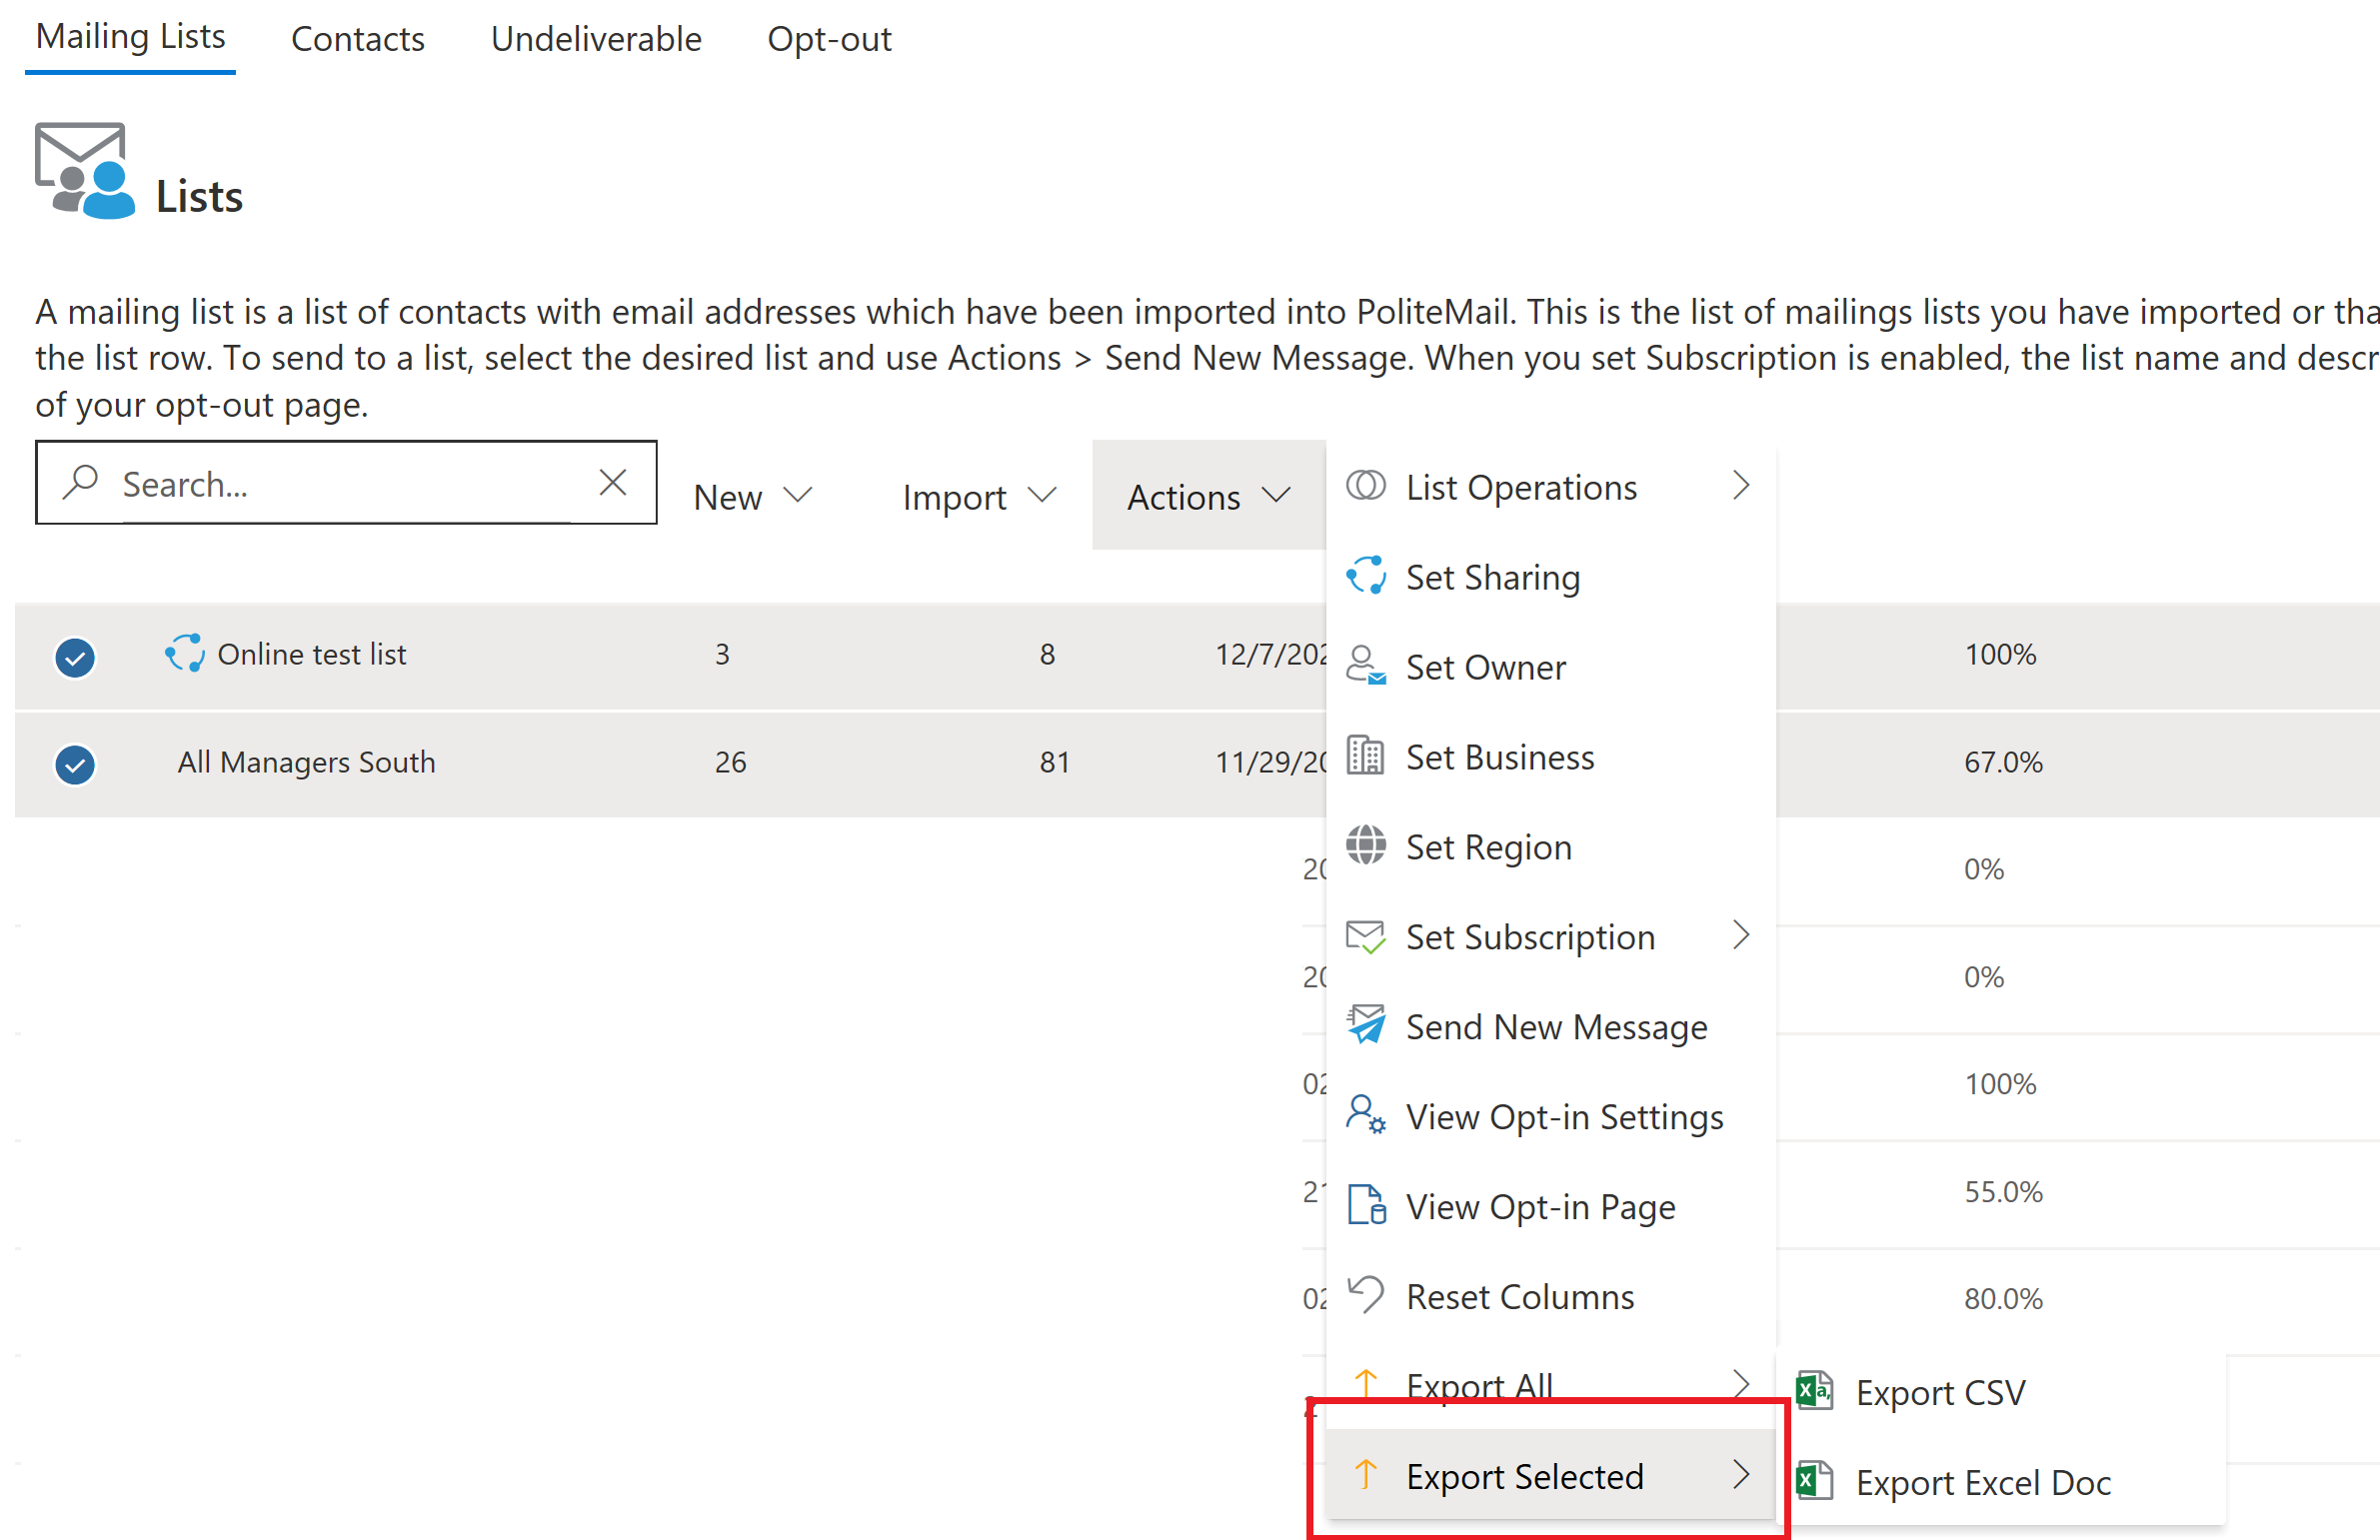The image size is (2380, 1540).
Task: Click the Set Sharing icon in menu
Action: click(1365, 577)
